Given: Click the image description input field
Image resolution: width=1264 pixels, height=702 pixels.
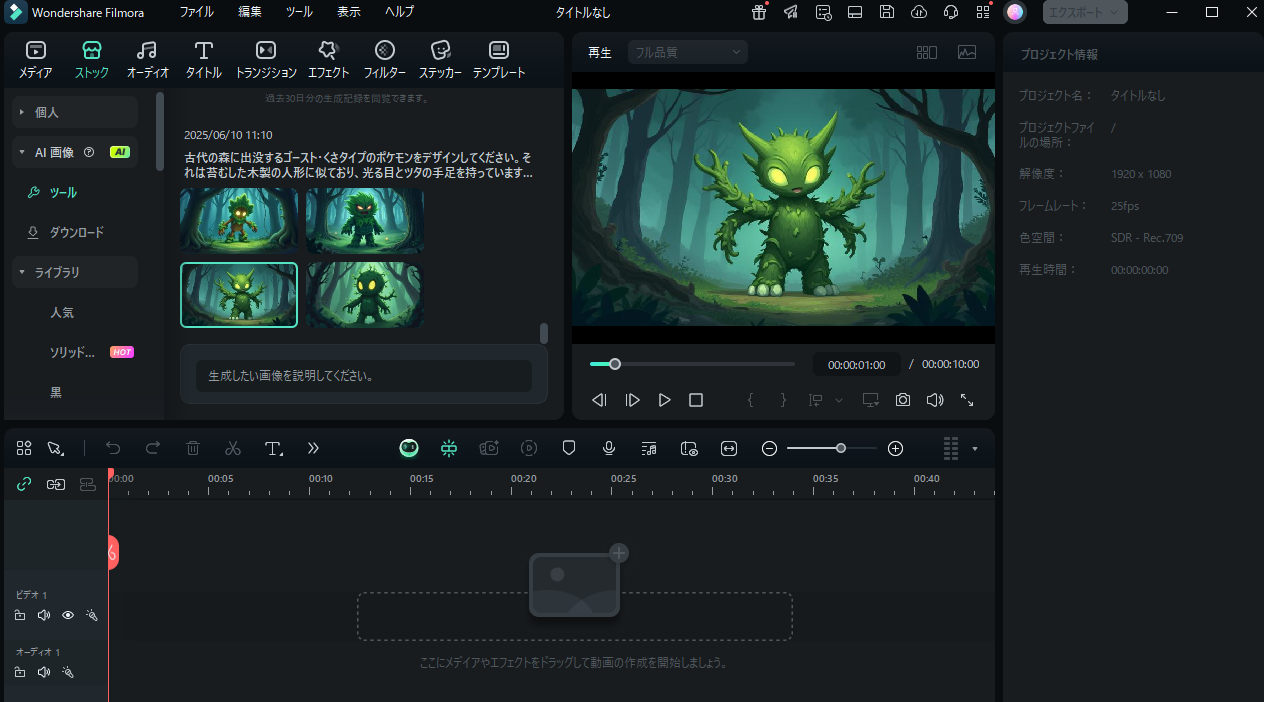Looking at the screenshot, I should [364, 376].
